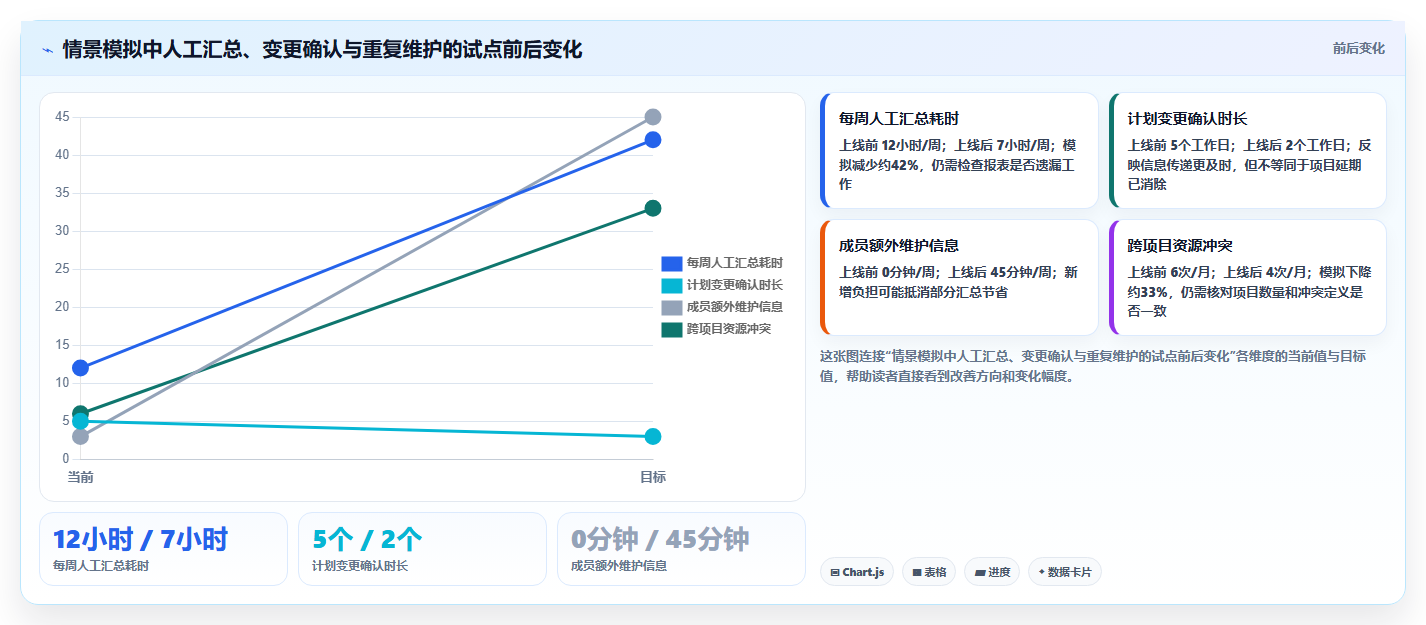Open the 跨项目资源冲突 info card heading
This screenshot has width=1426, height=625.
(1180, 245)
